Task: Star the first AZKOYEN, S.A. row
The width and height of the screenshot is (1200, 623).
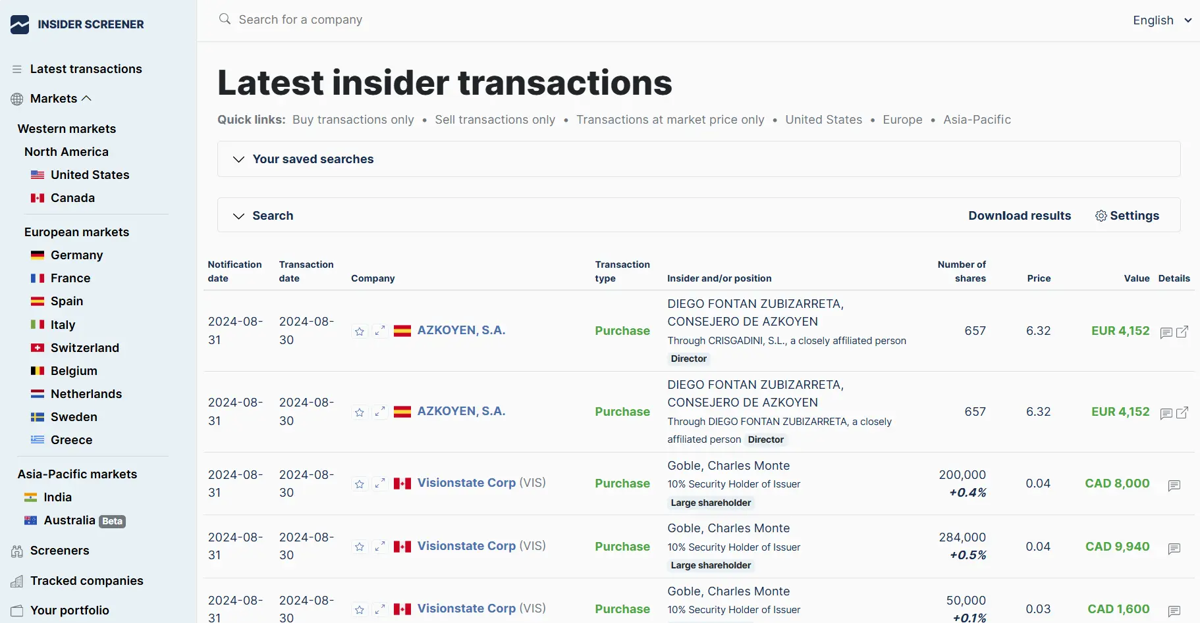Action: tap(359, 331)
